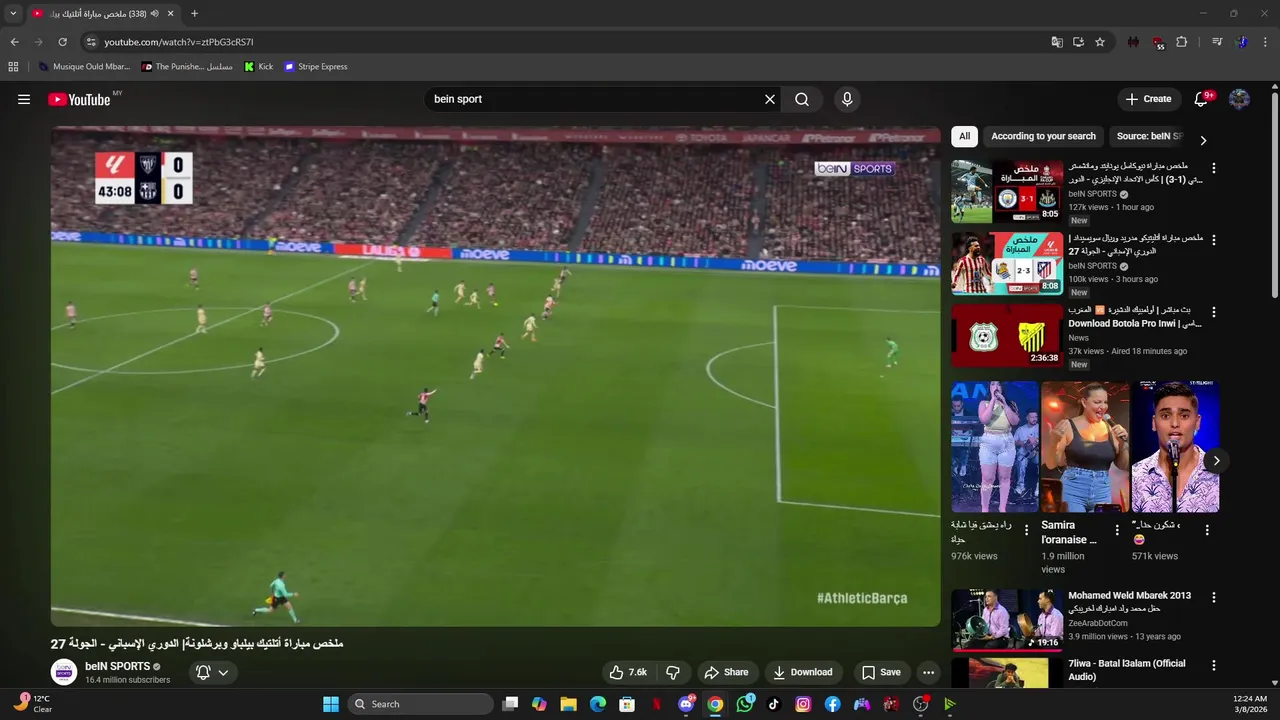
Task: Open the 8:05 highlights thumbnail with 3-1 score
Action: pyautogui.click(x=1007, y=191)
